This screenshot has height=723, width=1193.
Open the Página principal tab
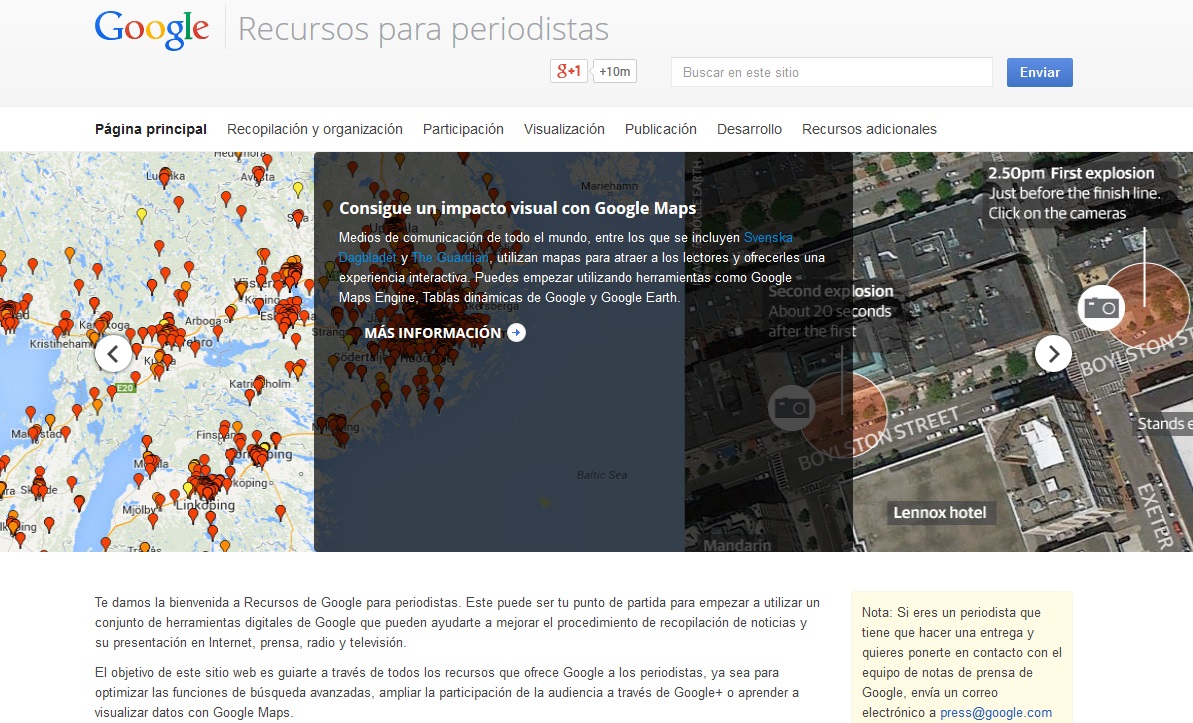[151, 129]
